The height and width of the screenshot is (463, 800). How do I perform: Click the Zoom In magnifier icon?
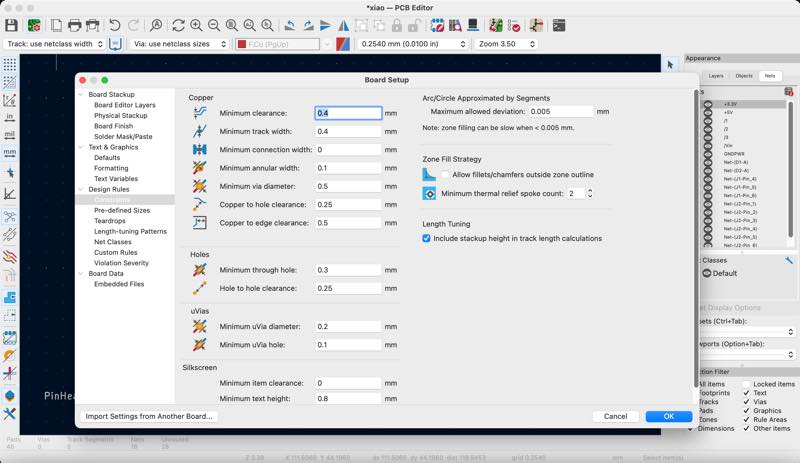point(196,25)
